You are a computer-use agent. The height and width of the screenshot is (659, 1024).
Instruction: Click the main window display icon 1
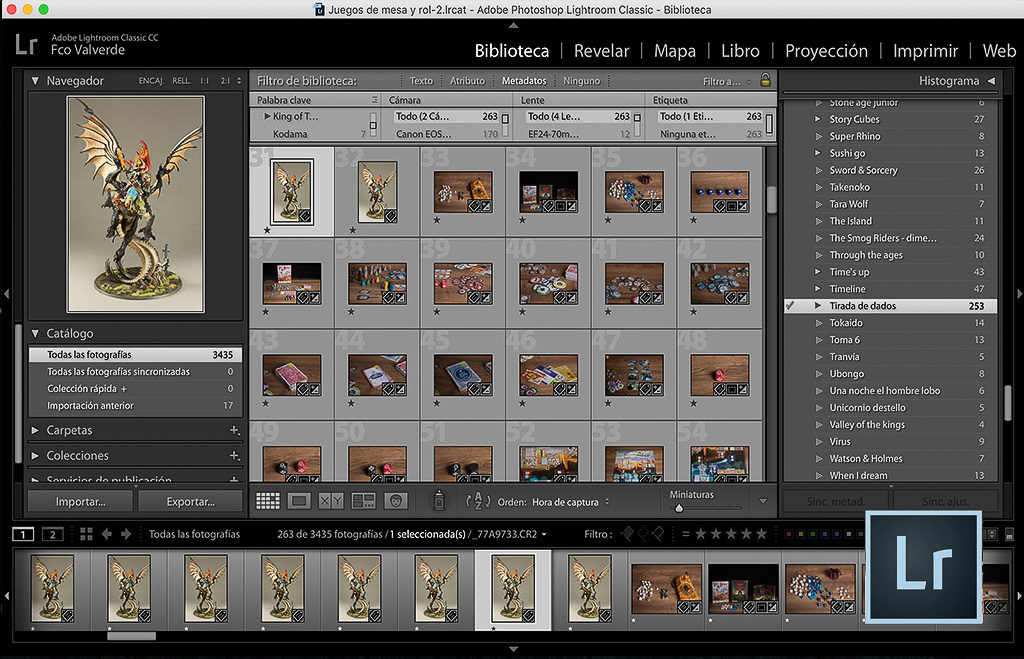click(23, 534)
